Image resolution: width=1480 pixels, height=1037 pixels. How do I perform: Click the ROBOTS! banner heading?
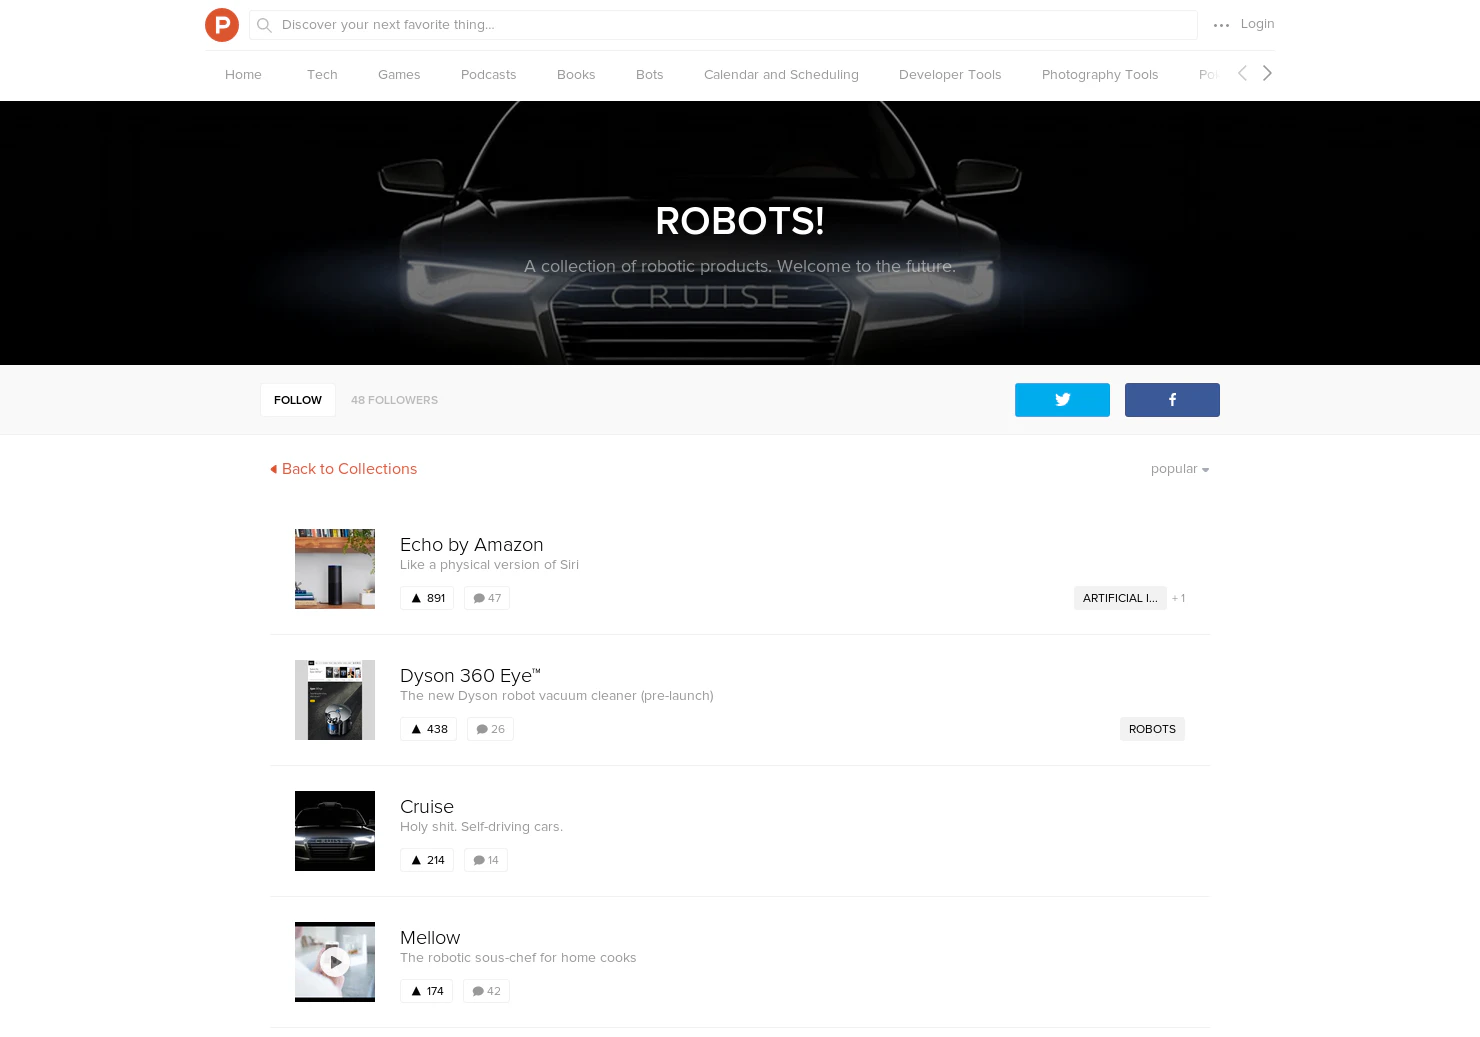[740, 221]
